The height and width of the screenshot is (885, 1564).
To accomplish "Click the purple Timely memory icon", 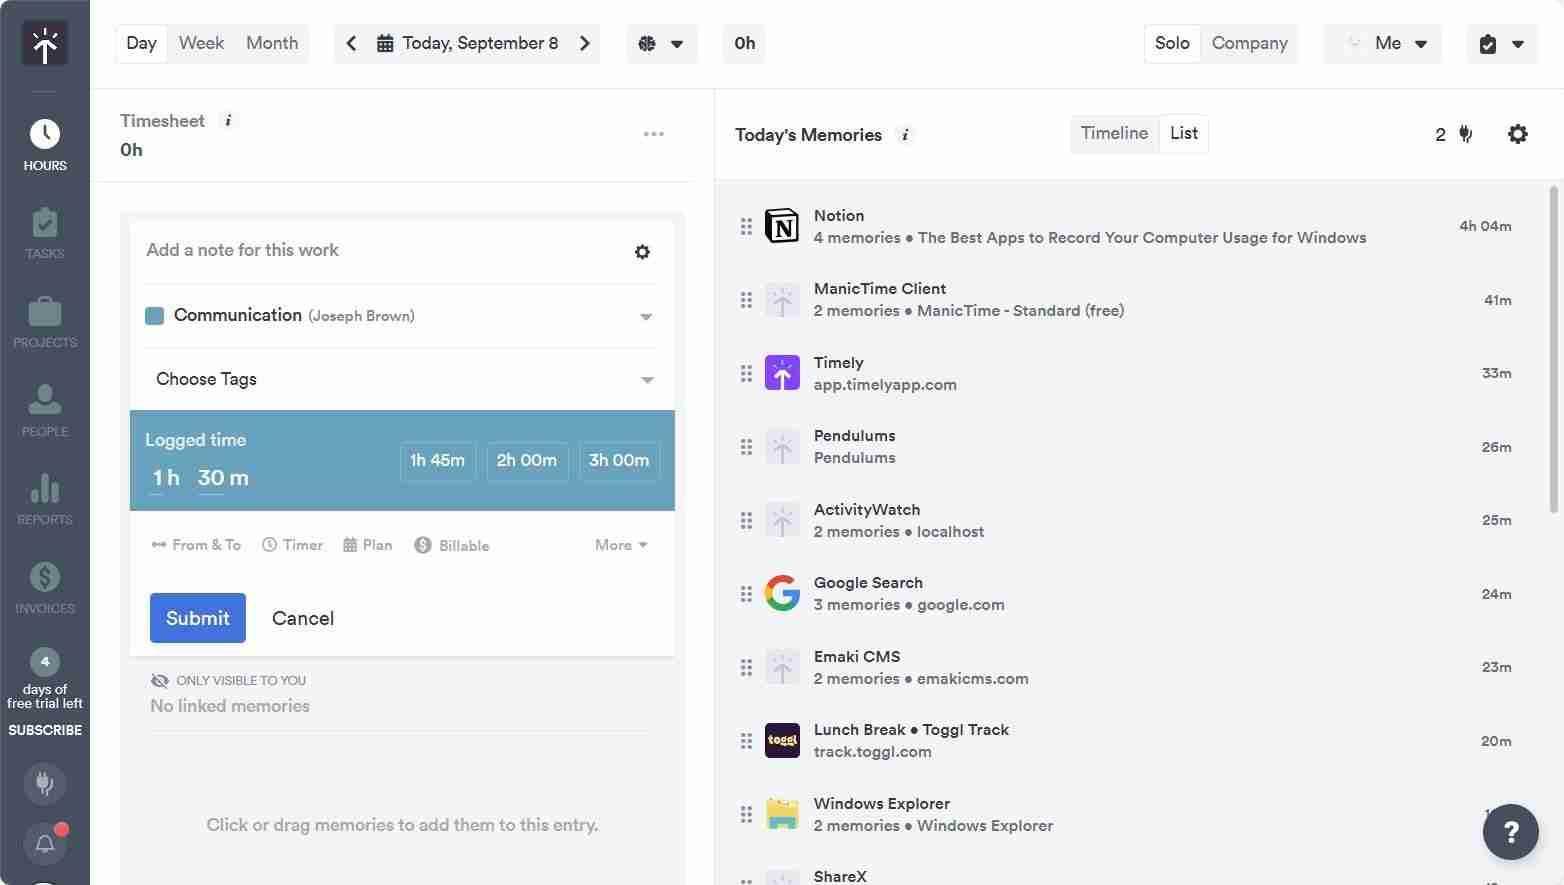I will click(x=782, y=373).
